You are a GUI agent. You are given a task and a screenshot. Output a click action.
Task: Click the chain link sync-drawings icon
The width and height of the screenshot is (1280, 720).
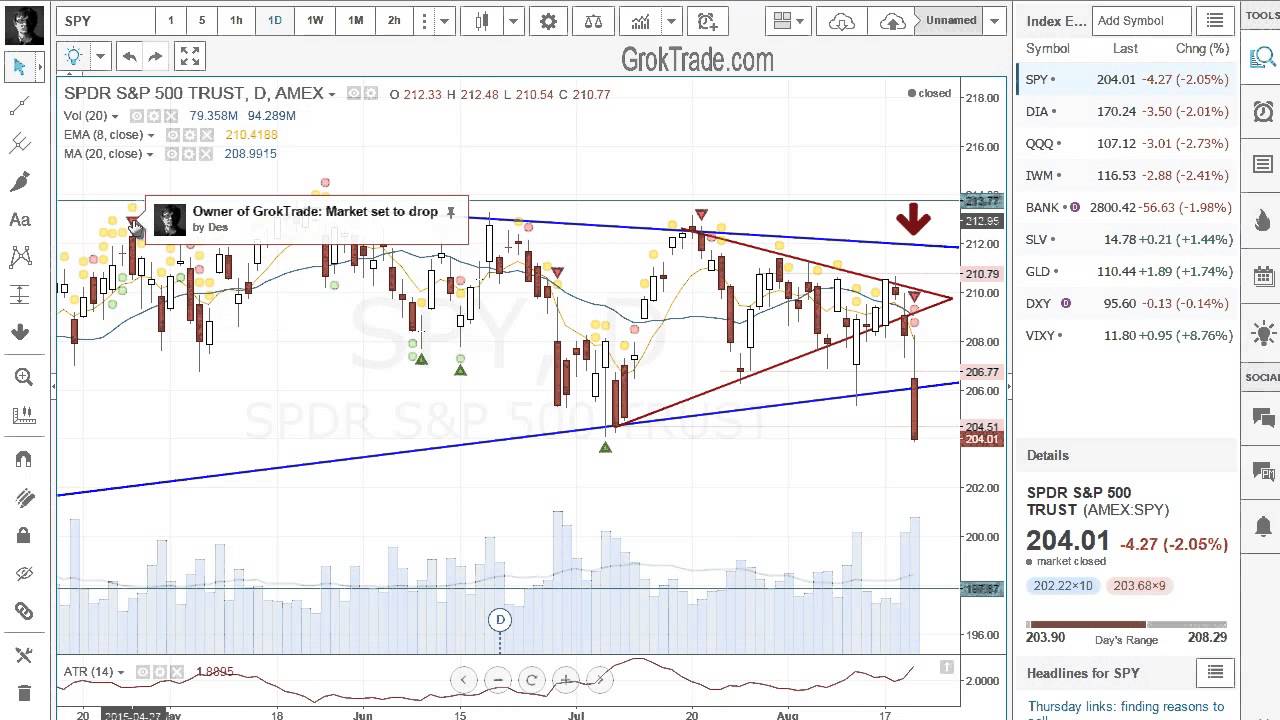(x=22, y=611)
